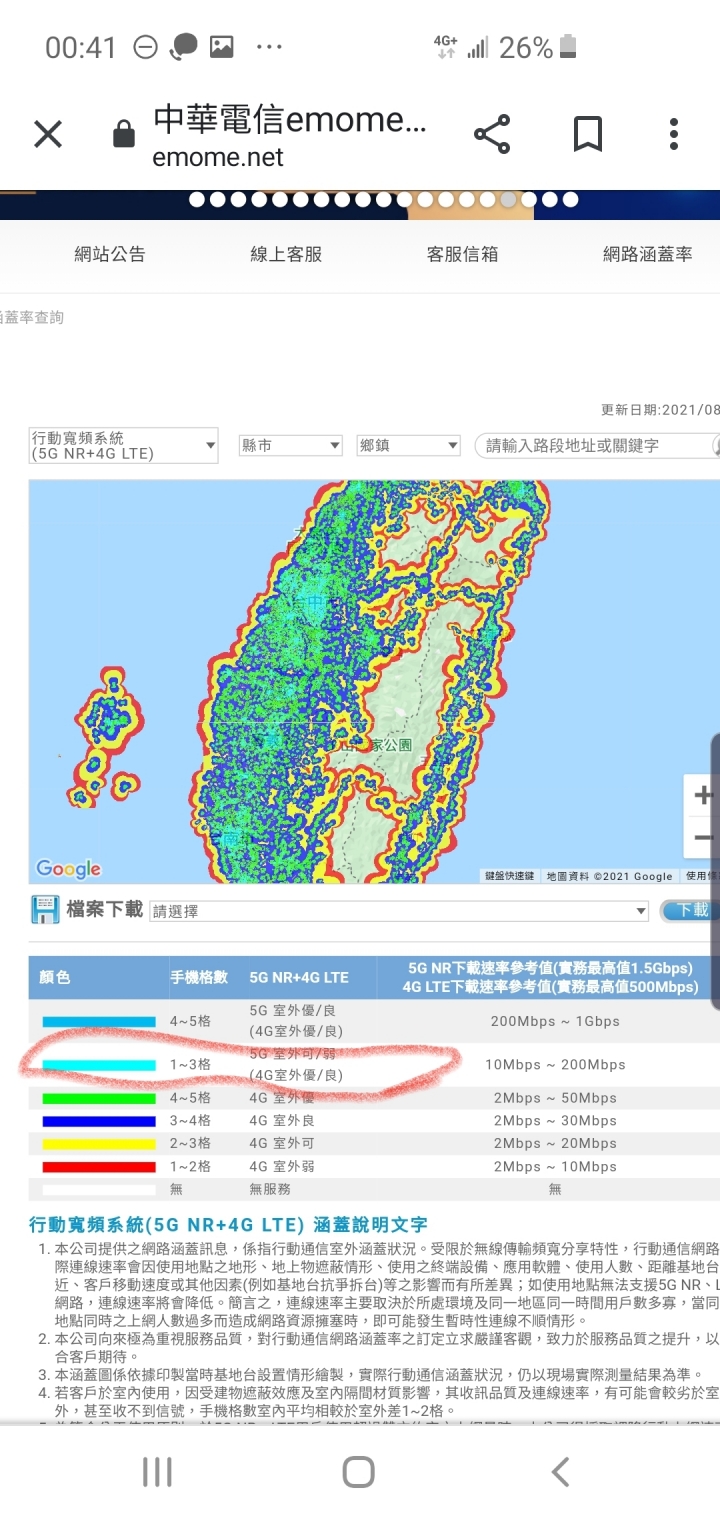This screenshot has width=720, height=1520.
Task: Open 客服信箱 tab
Action: click(x=462, y=254)
